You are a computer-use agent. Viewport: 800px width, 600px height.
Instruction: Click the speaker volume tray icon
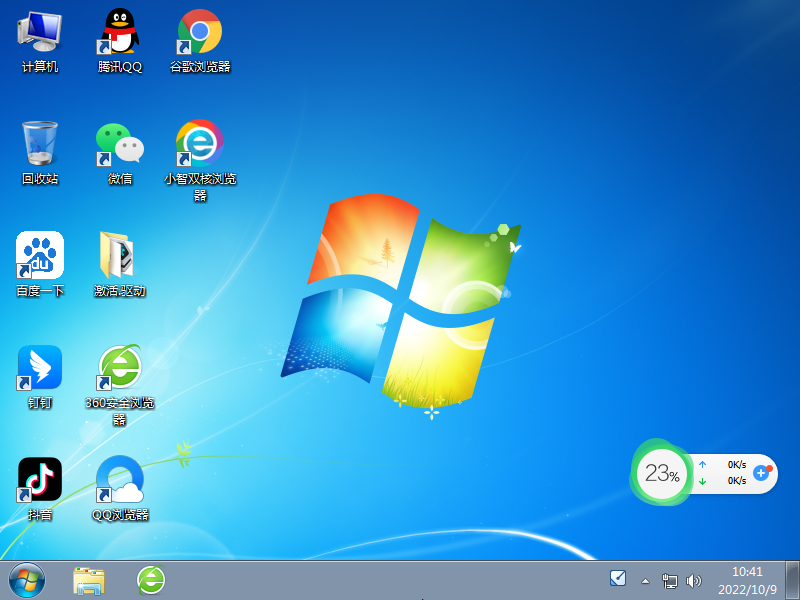[694, 580]
